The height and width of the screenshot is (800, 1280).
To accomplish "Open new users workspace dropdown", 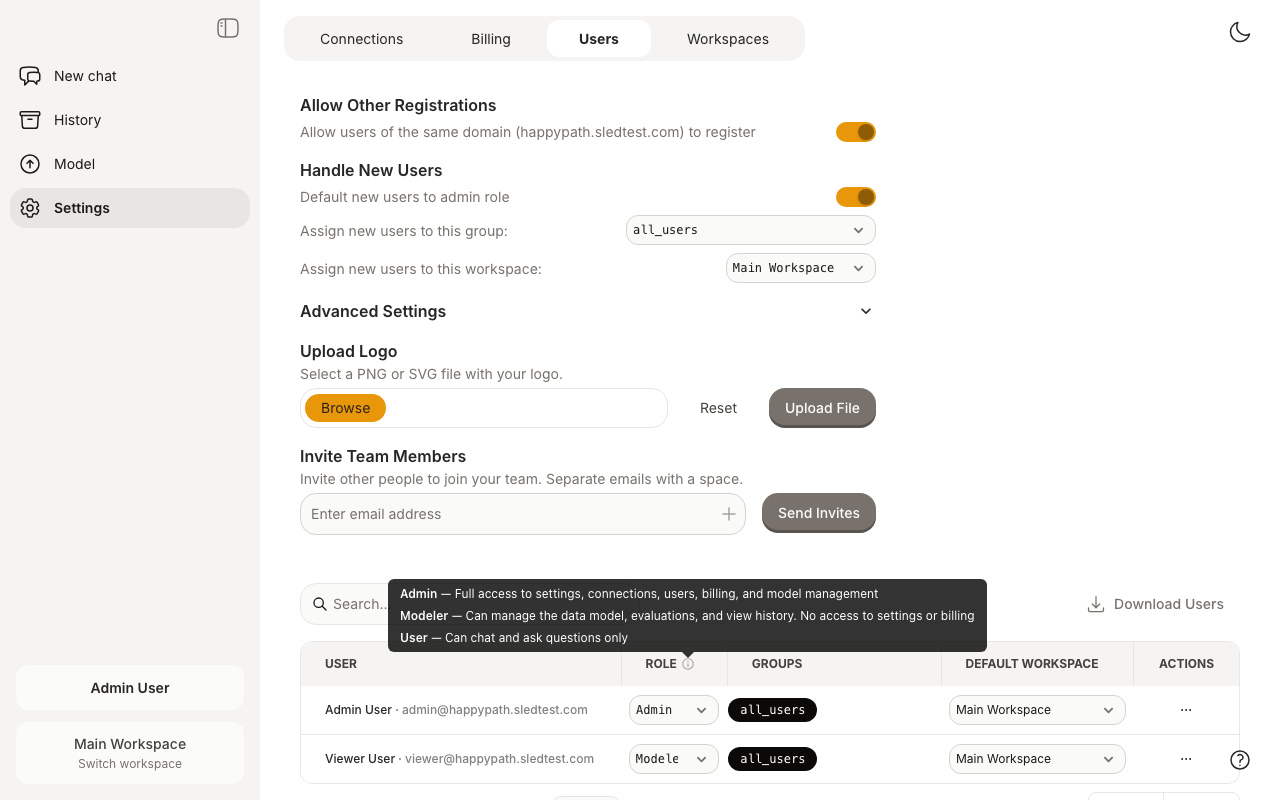I will [800, 268].
